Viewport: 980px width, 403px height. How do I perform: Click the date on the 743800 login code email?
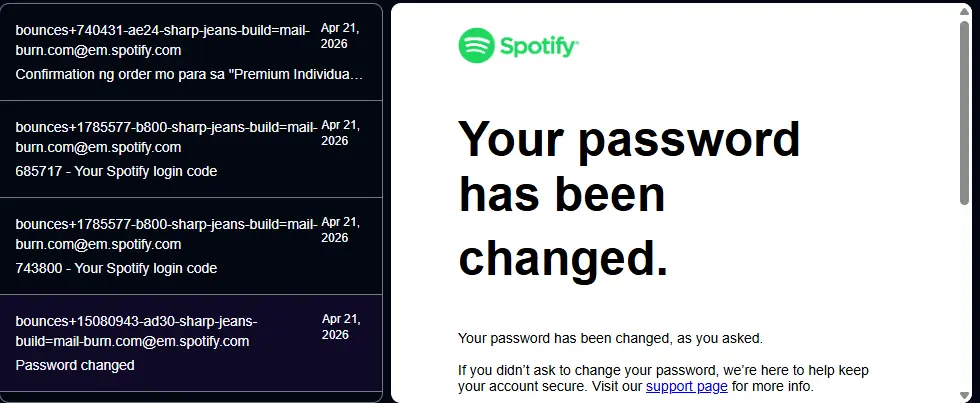tap(341, 229)
